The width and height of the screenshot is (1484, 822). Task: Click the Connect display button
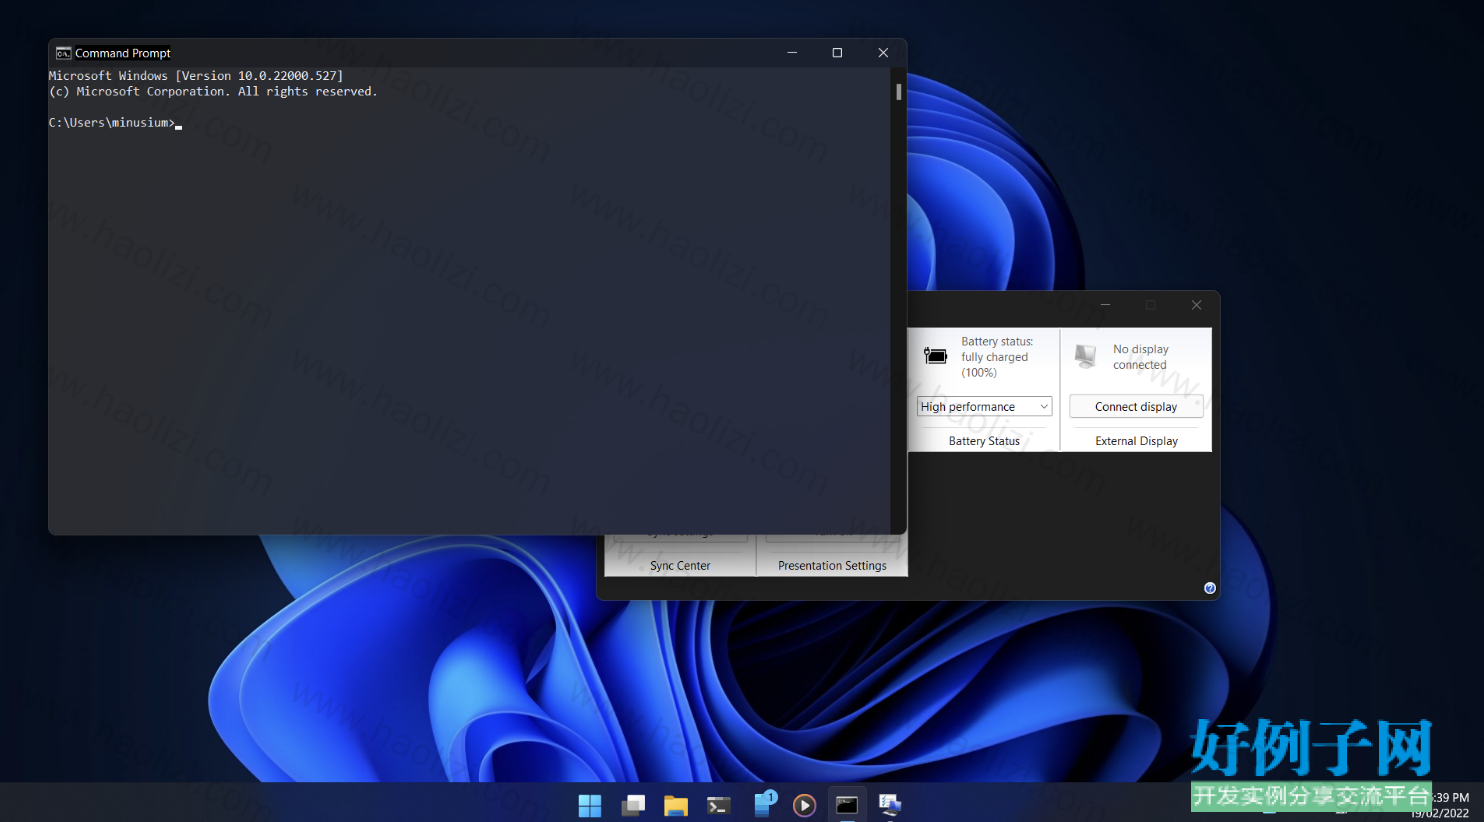pos(1136,406)
